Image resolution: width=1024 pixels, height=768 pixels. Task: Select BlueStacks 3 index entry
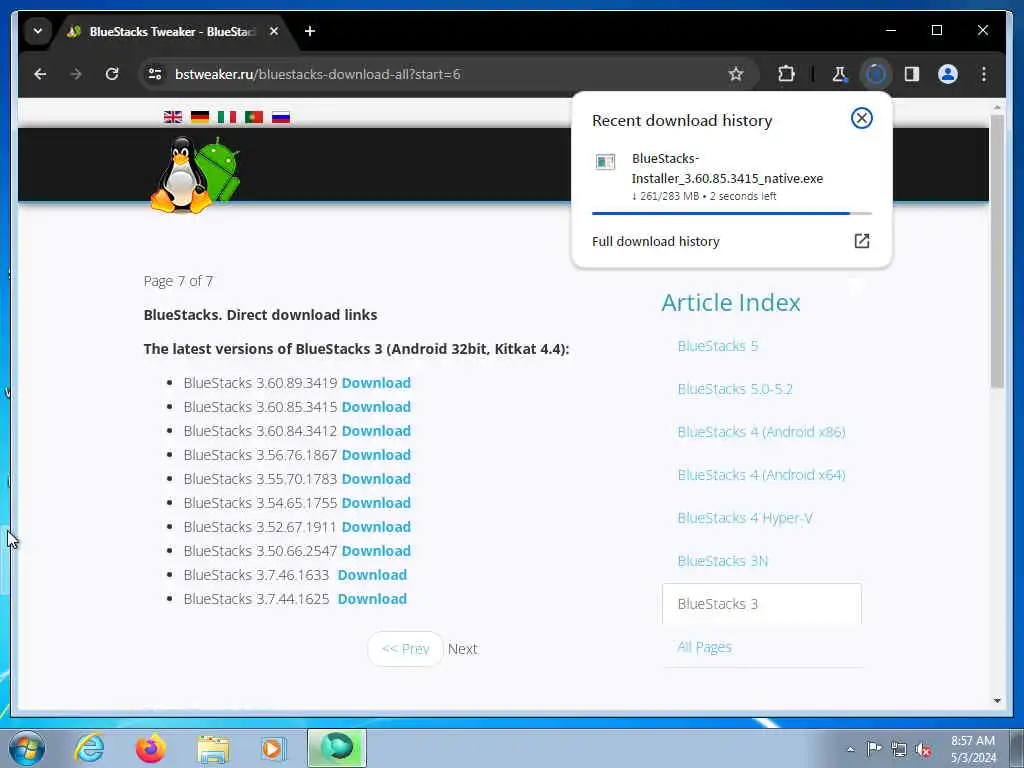tap(761, 604)
